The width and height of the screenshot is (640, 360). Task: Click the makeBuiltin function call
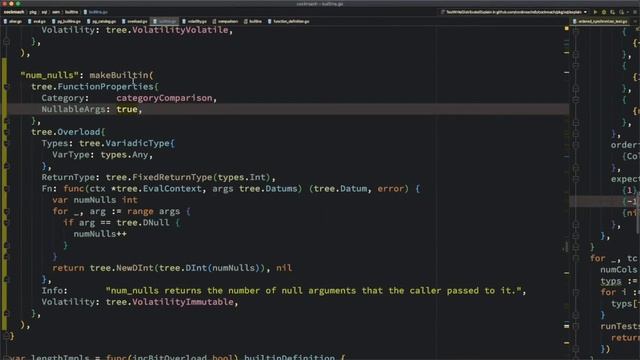[x=119, y=76]
